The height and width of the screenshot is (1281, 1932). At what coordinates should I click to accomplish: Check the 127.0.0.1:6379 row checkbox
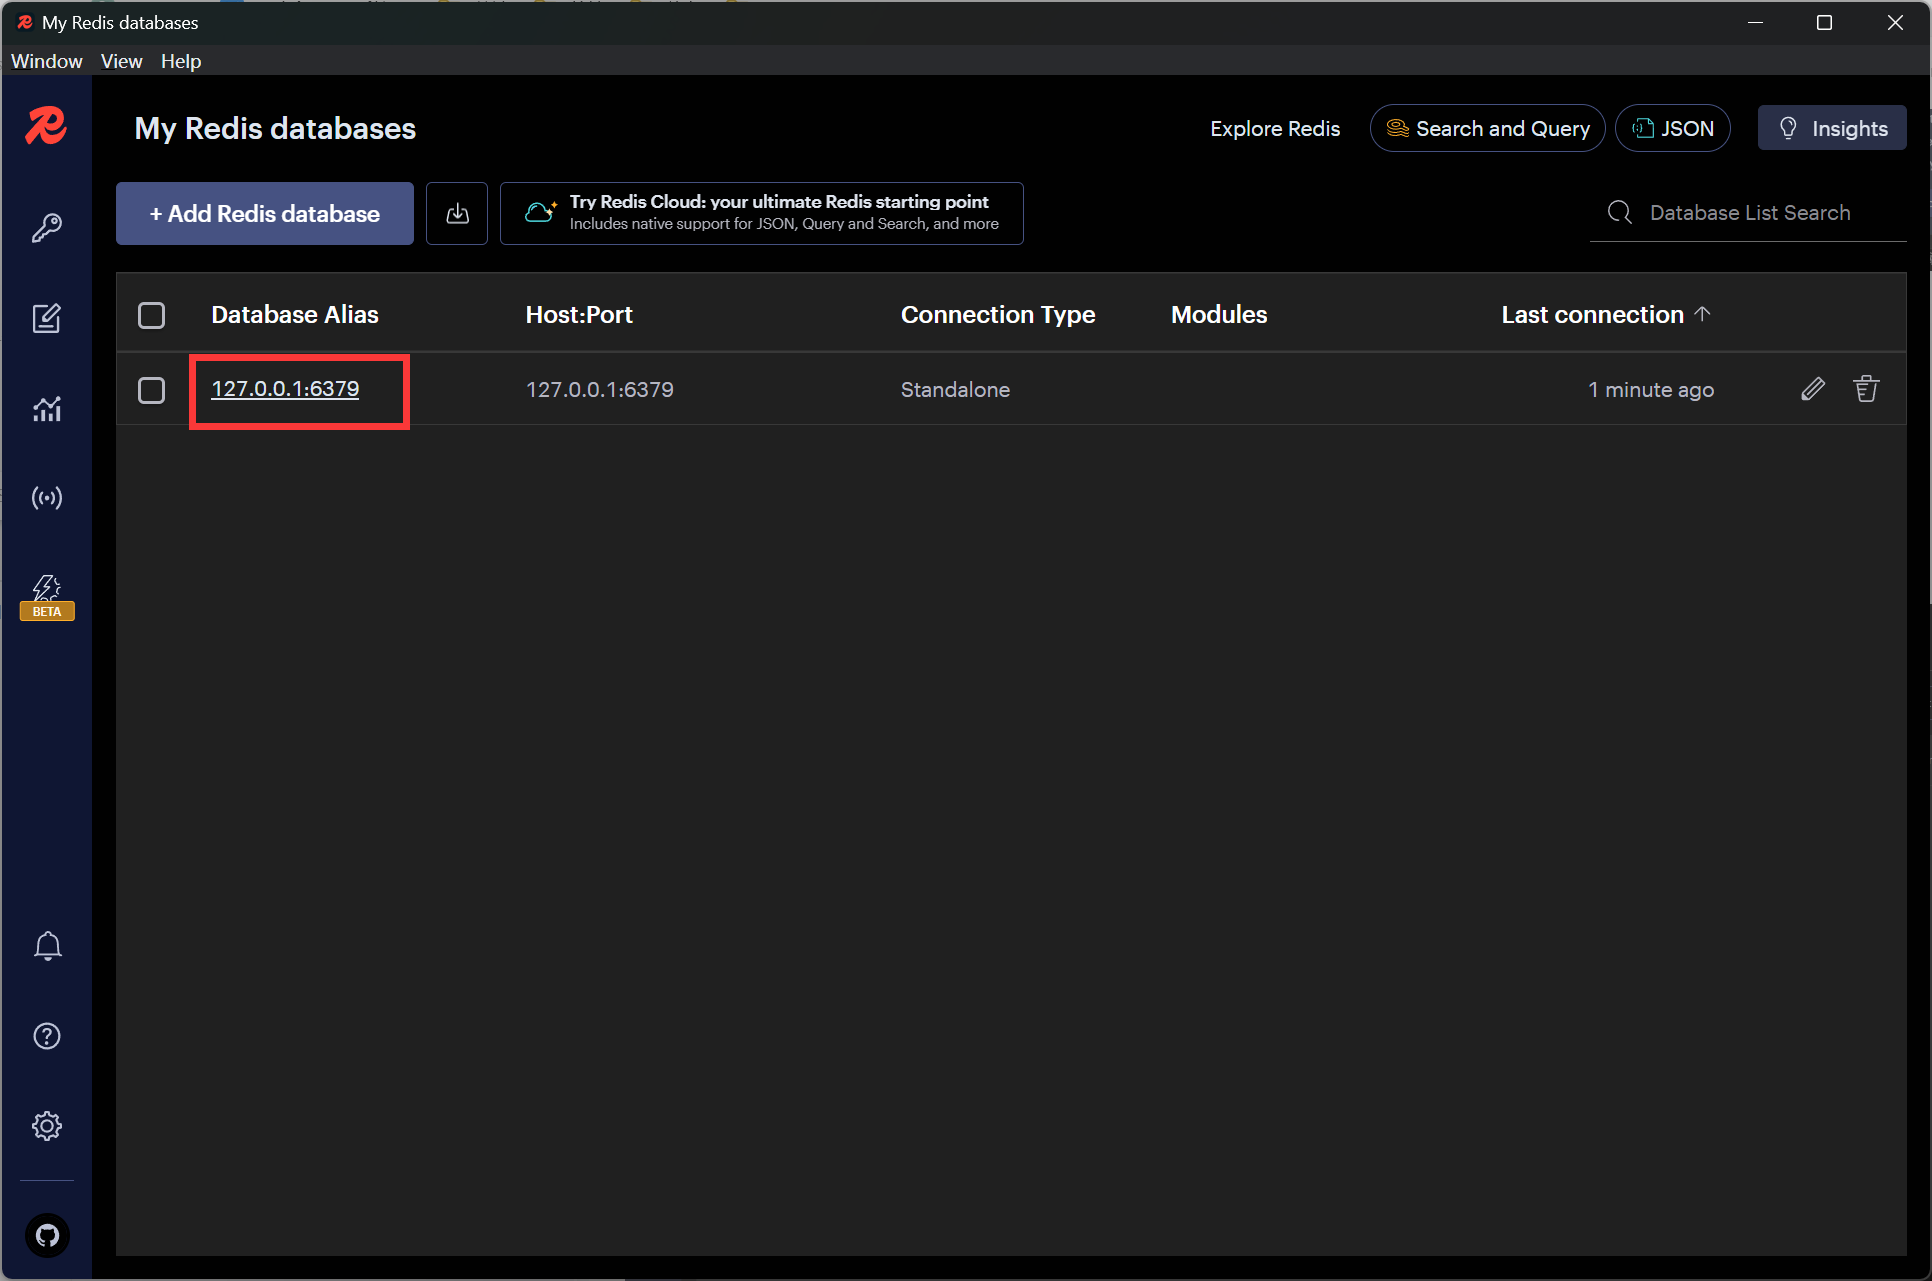152,390
